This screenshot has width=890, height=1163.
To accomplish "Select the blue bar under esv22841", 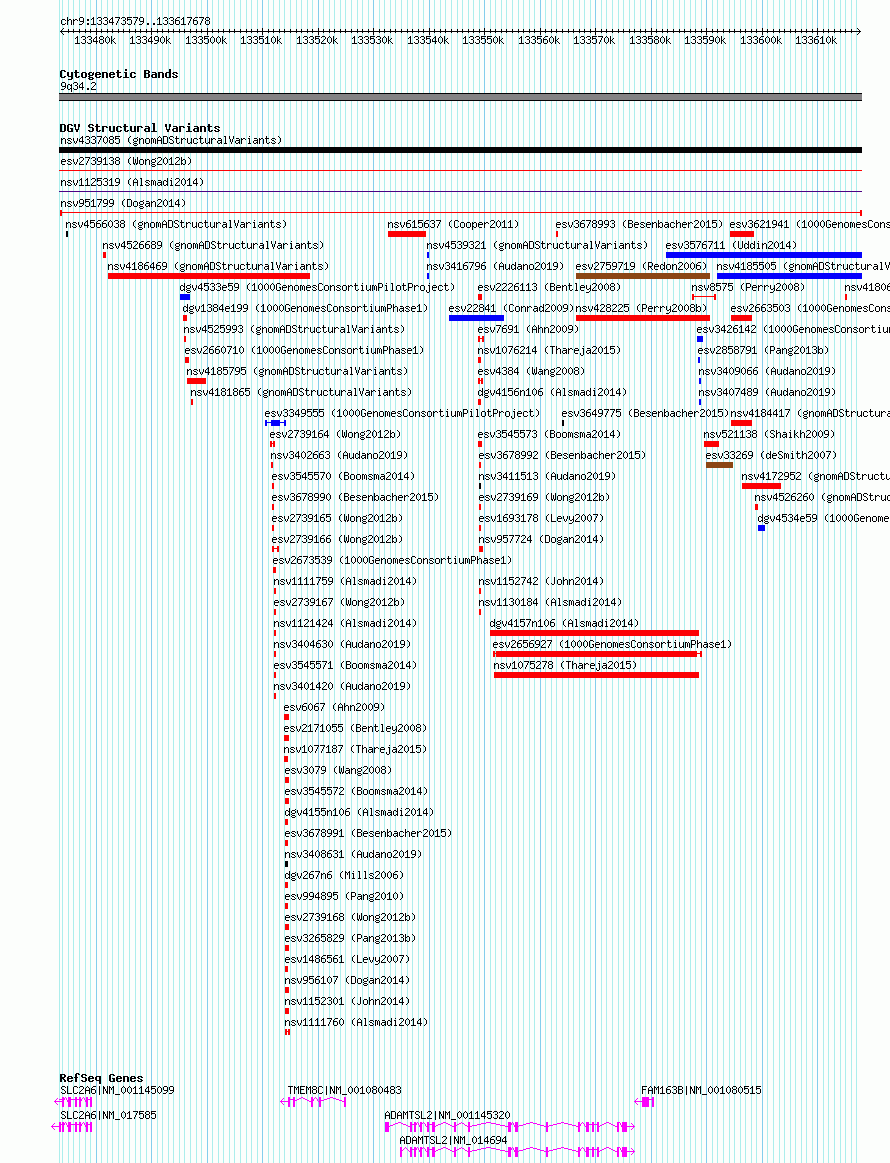I will (x=476, y=318).
